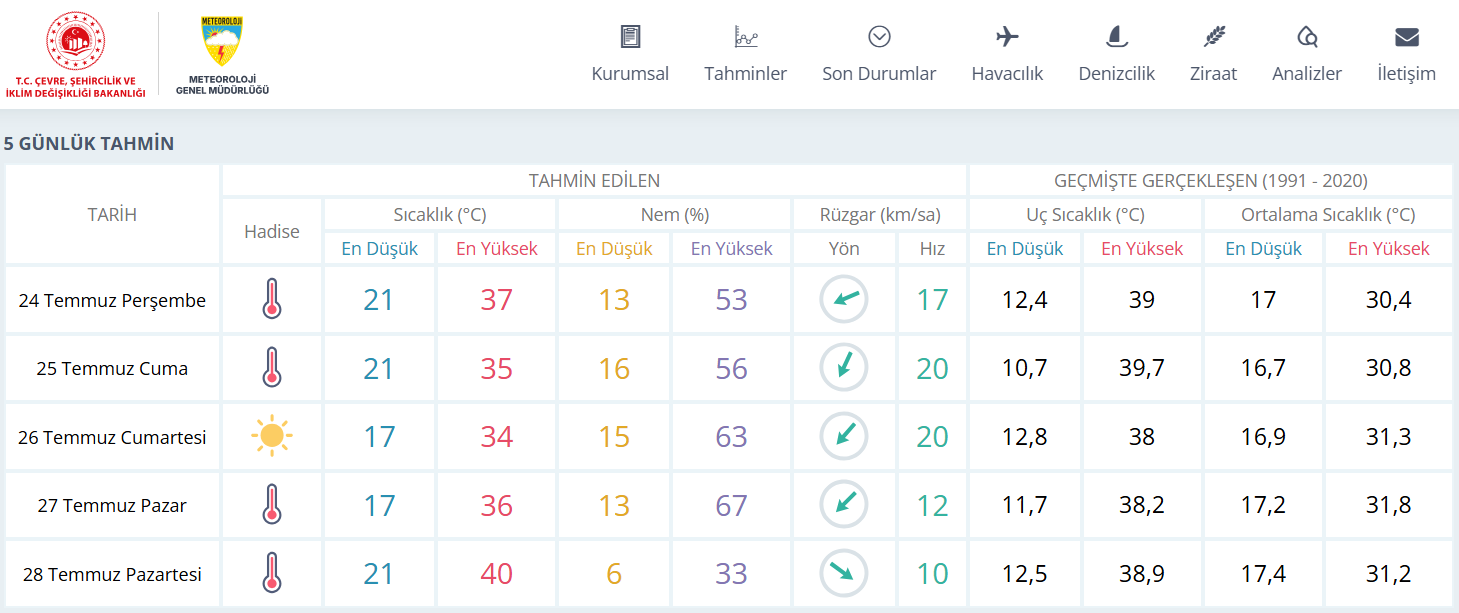Click the Sıcaklık En Yüksek column header
1459x613 pixels.
497,249
